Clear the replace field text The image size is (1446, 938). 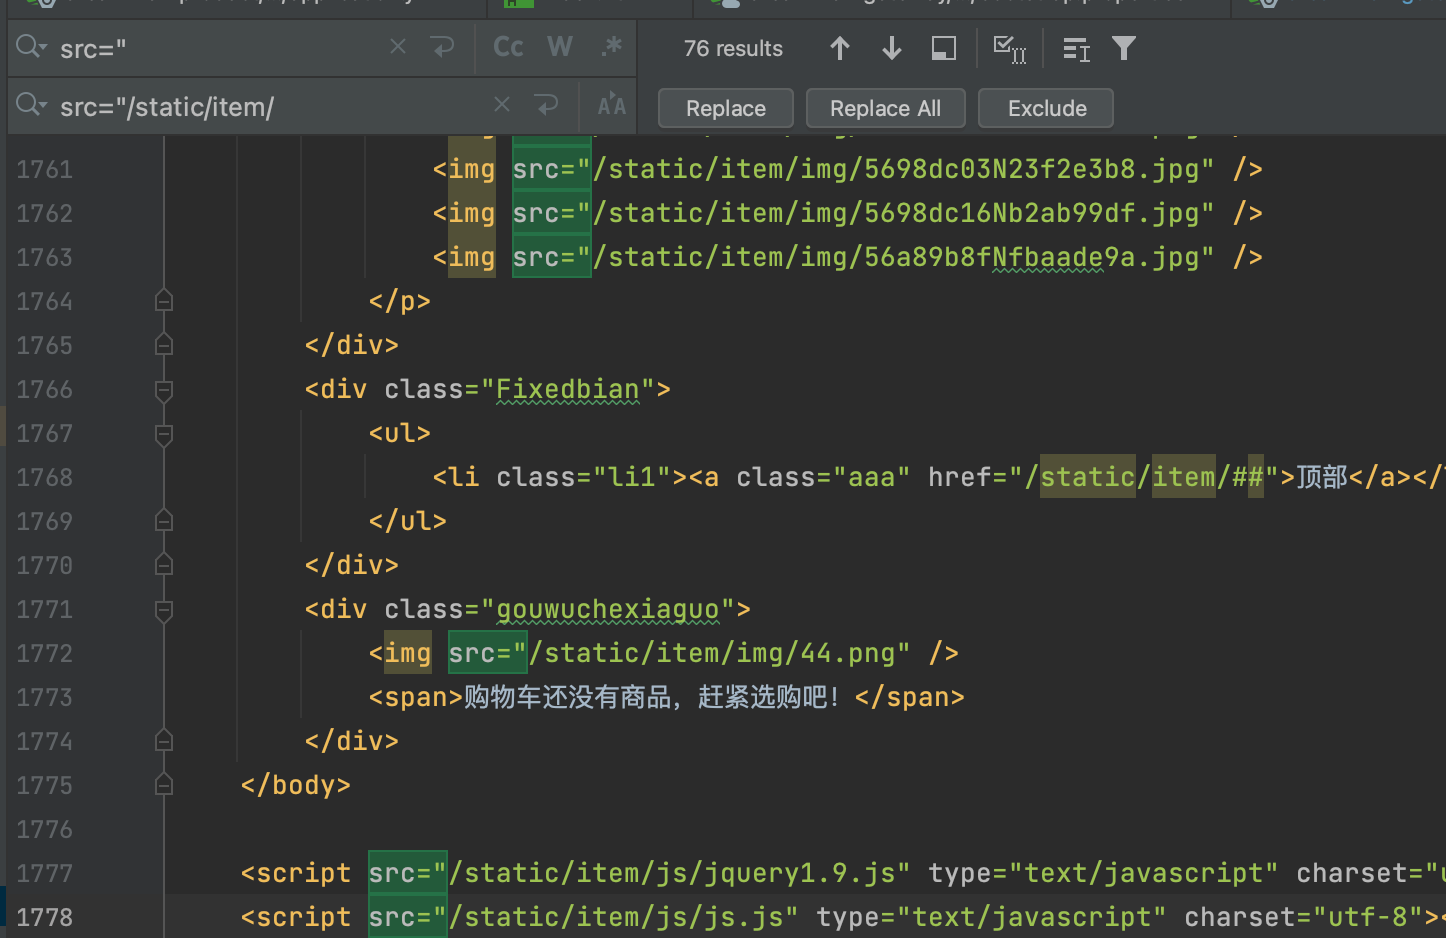coord(502,105)
